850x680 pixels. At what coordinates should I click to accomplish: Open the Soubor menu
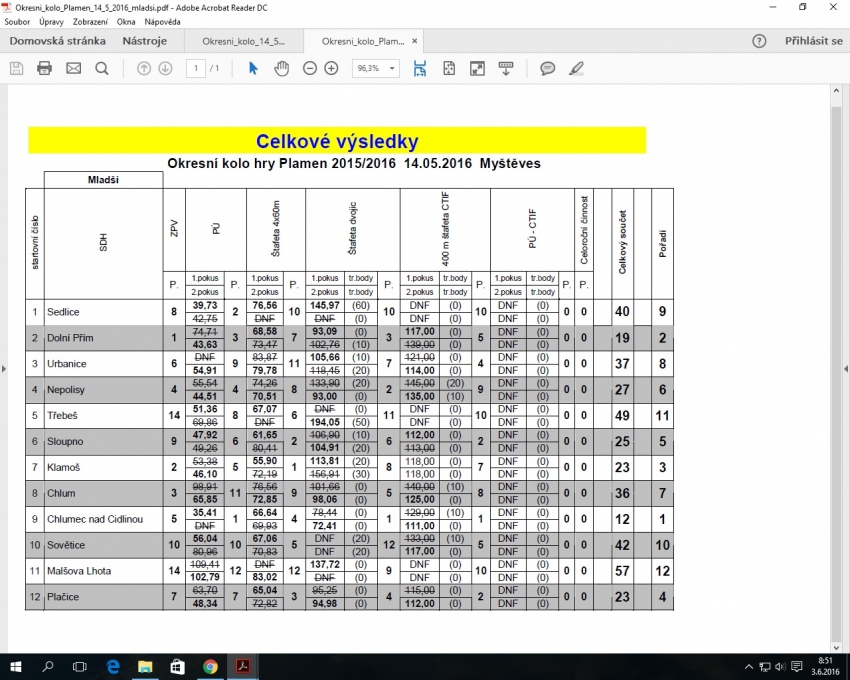pos(17,21)
